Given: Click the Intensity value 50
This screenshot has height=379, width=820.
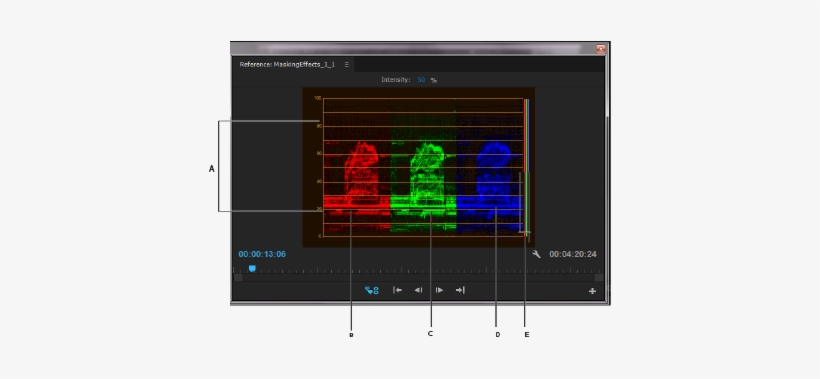Looking at the screenshot, I should click(x=422, y=80).
